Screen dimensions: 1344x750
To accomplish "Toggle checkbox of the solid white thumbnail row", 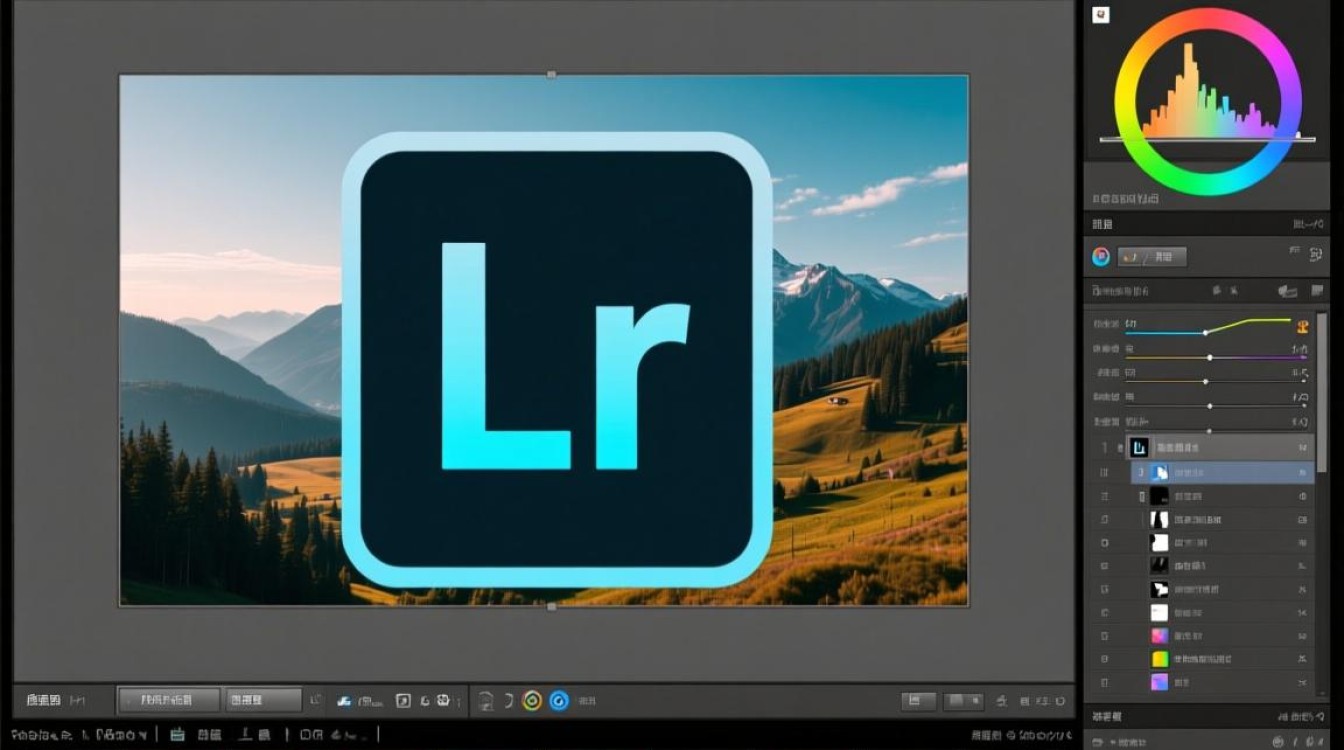I will (x=1104, y=612).
